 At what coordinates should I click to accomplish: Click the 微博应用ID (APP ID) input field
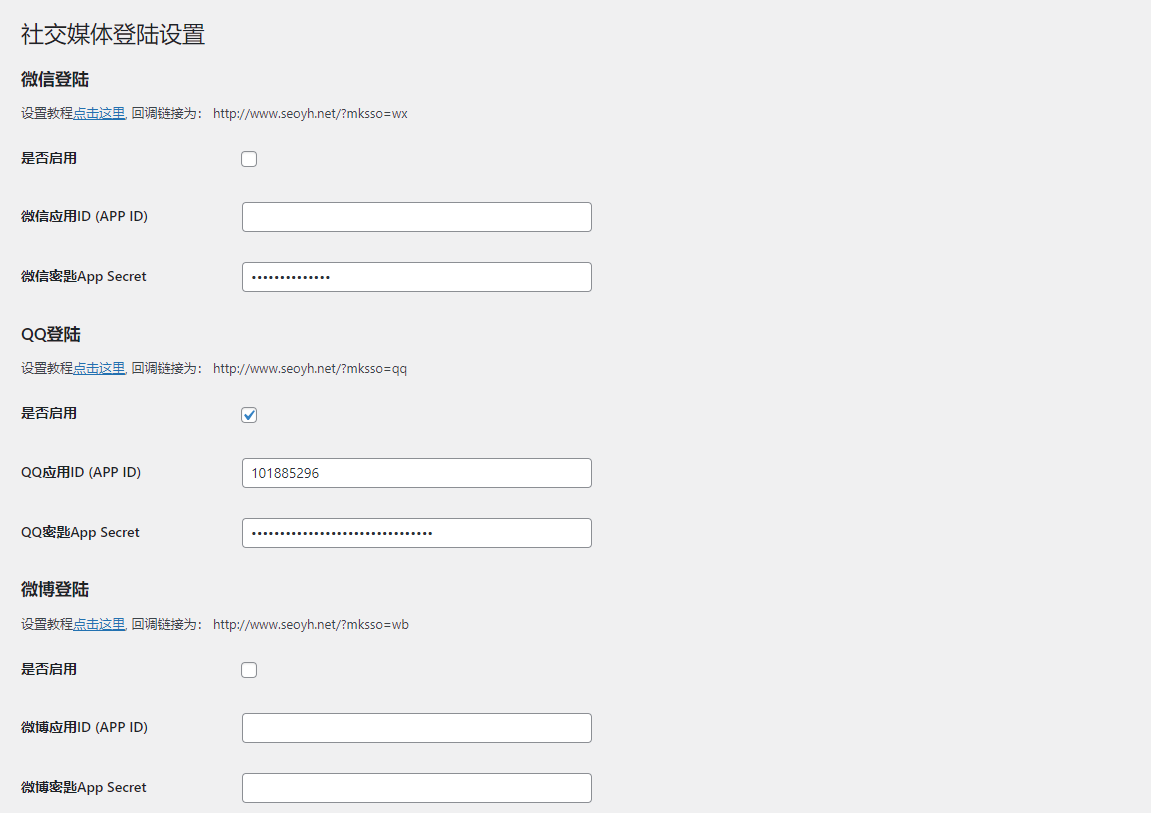tap(417, 728)
